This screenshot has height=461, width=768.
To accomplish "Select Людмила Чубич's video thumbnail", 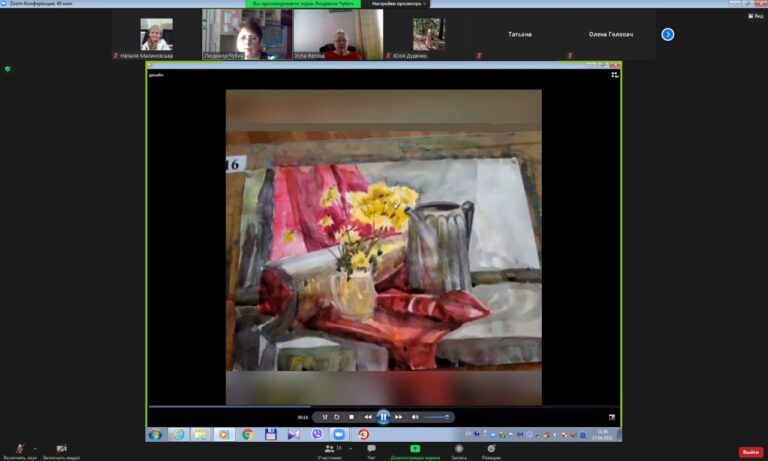I will click(x=247, y=35).
